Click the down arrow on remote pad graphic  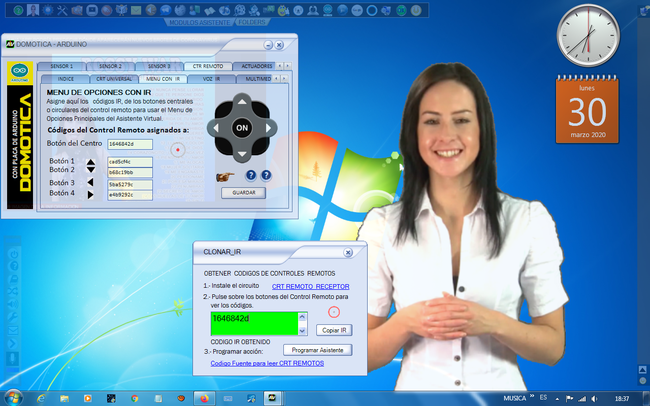(x=242, y=154)
